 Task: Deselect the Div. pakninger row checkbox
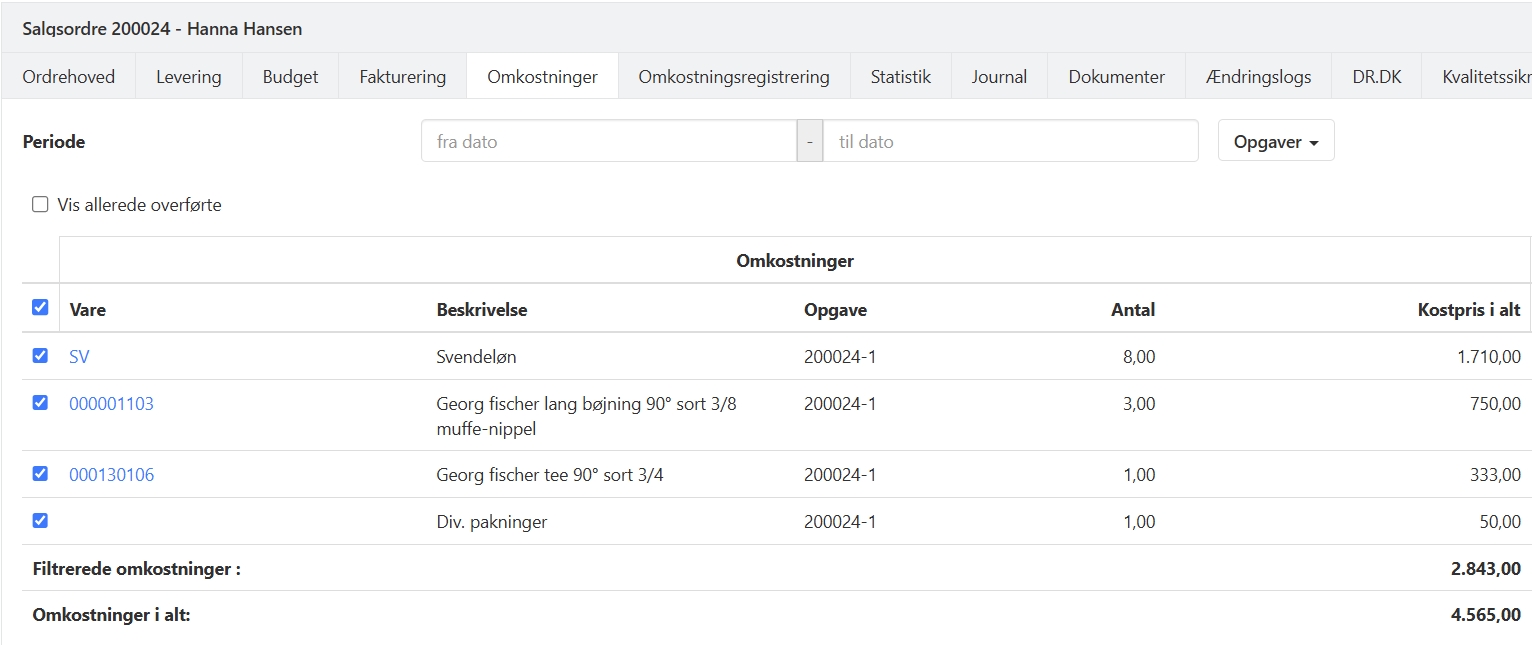40,520
